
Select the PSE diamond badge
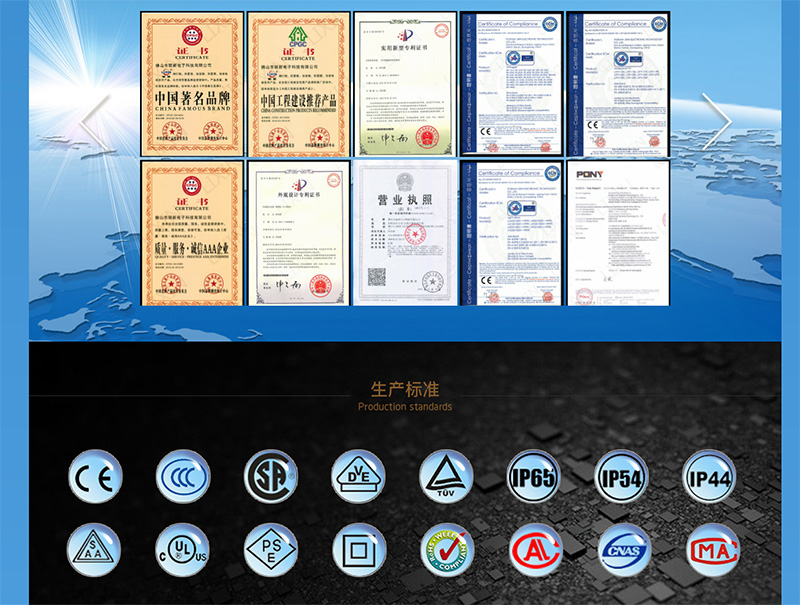pyautogui.click(x=271, y=550)
